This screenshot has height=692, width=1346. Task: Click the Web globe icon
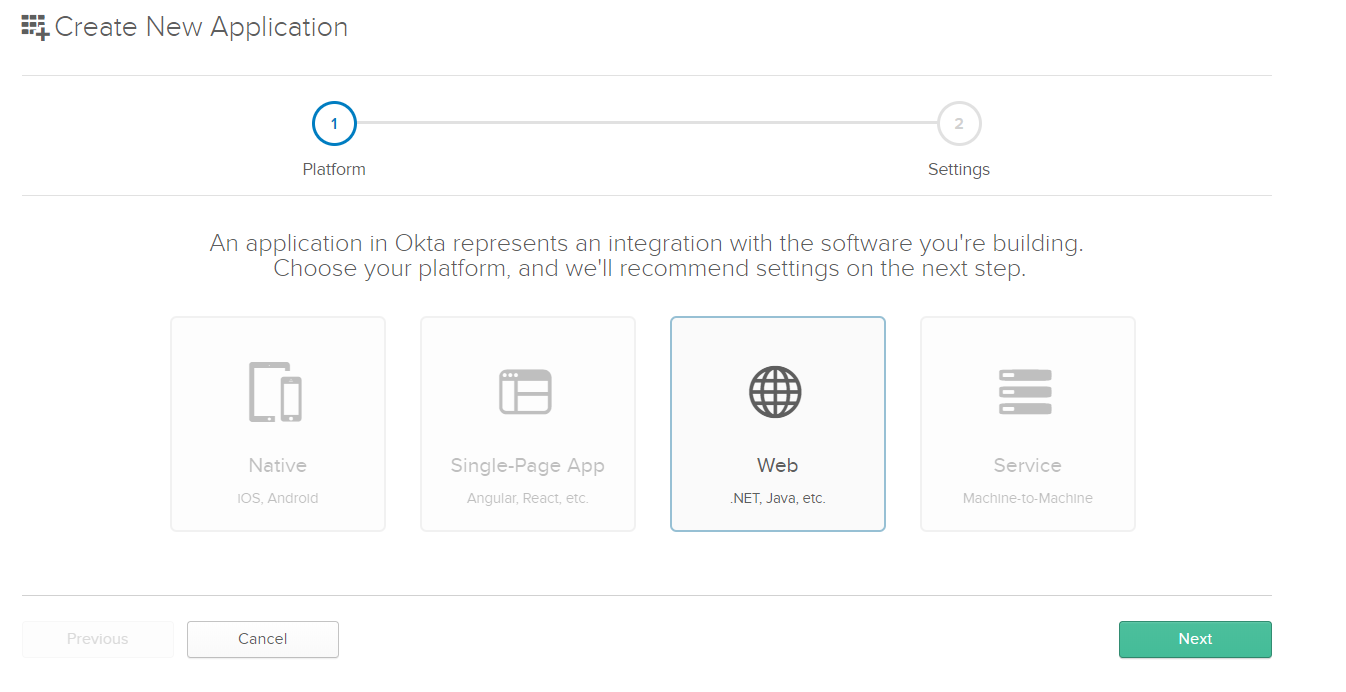click(776, 391)
